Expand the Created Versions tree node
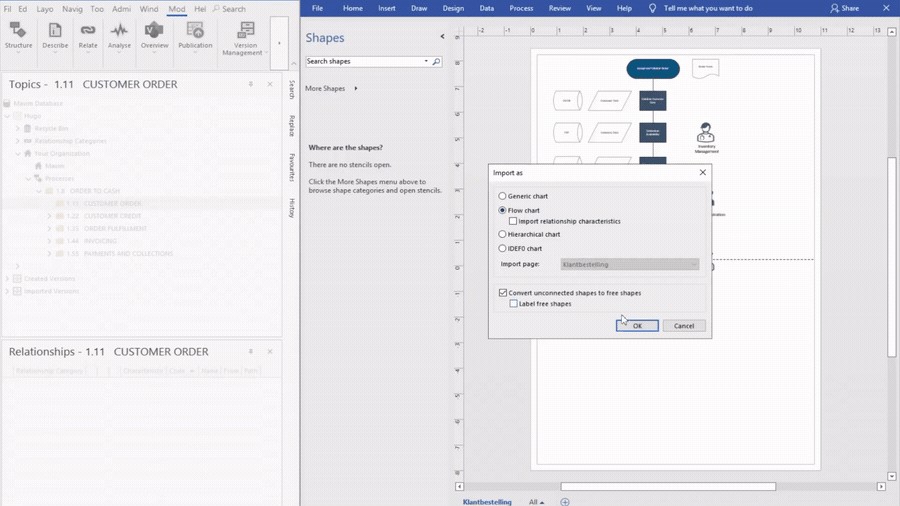The height and width of the screenshot is (506, 900). [7, 279]
